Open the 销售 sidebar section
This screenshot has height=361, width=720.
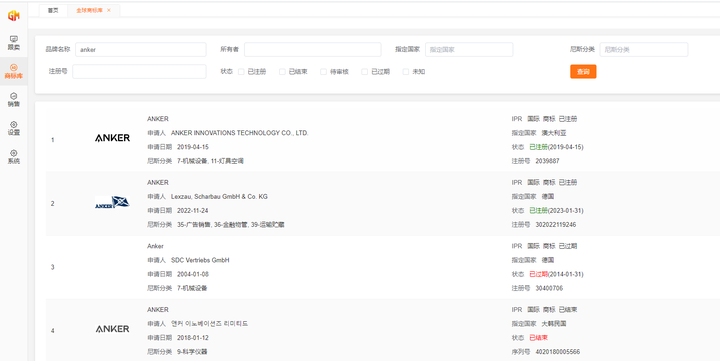(x=13, y=100)
